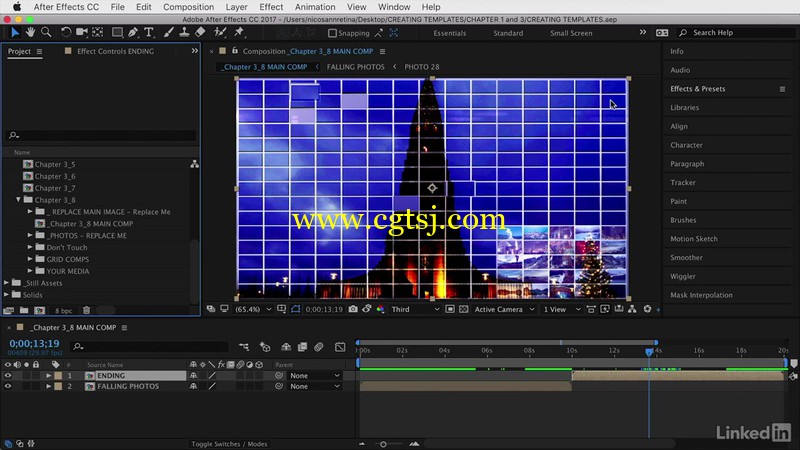Open the Layer menu
Image resolution: width=800 pixels, height=450 pixels.
(236, 7)
